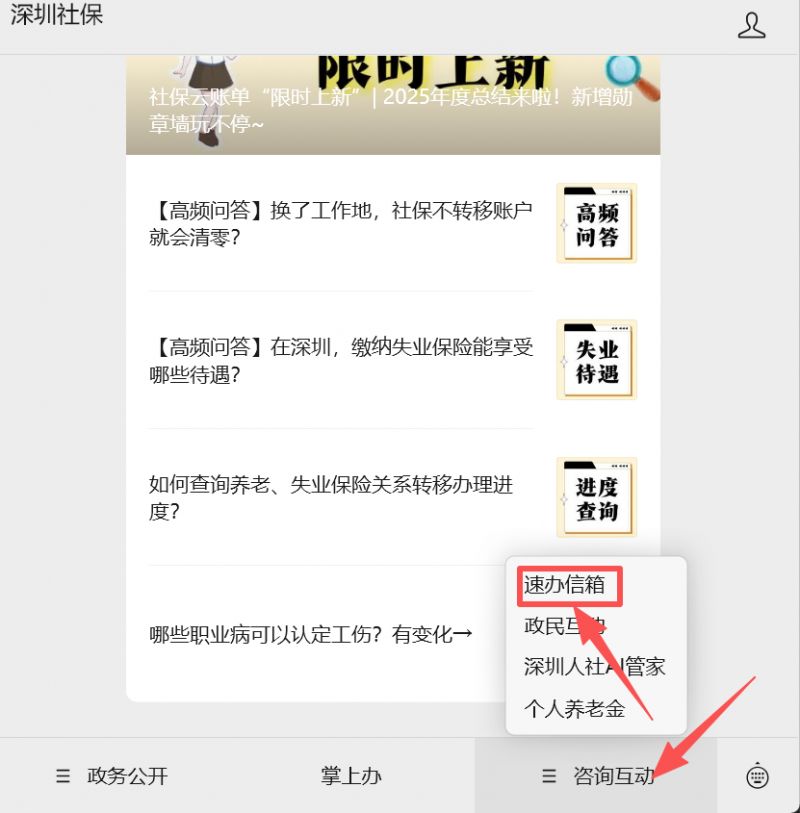Open the 社保云账单 限时上新 banner article

tap(393, 105)
